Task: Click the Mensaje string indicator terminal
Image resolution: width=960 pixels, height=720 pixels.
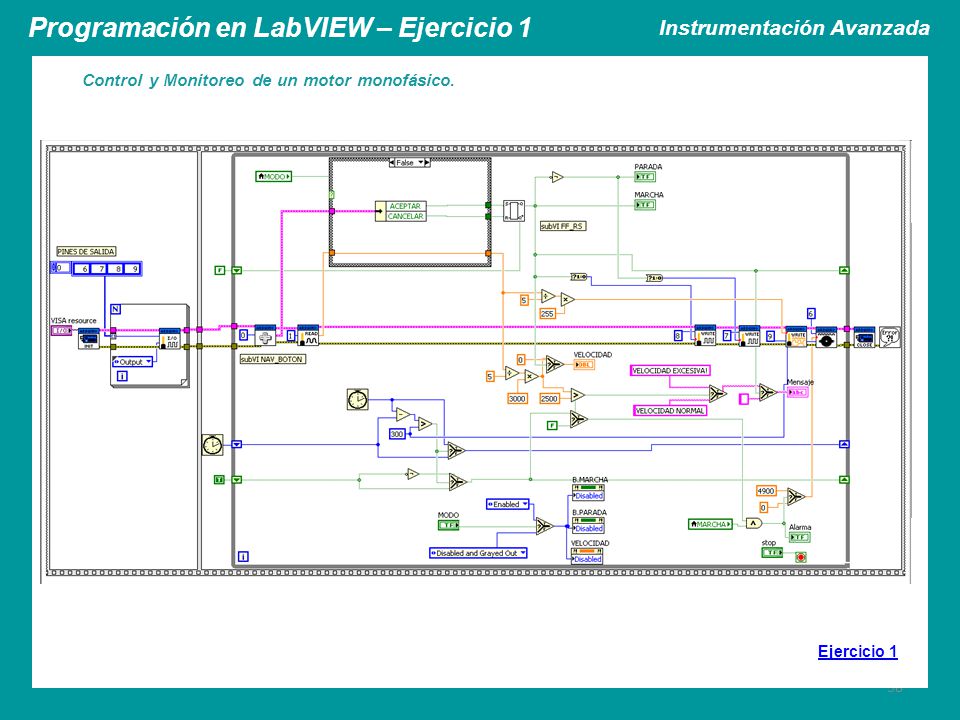Action: pos(797,392)
